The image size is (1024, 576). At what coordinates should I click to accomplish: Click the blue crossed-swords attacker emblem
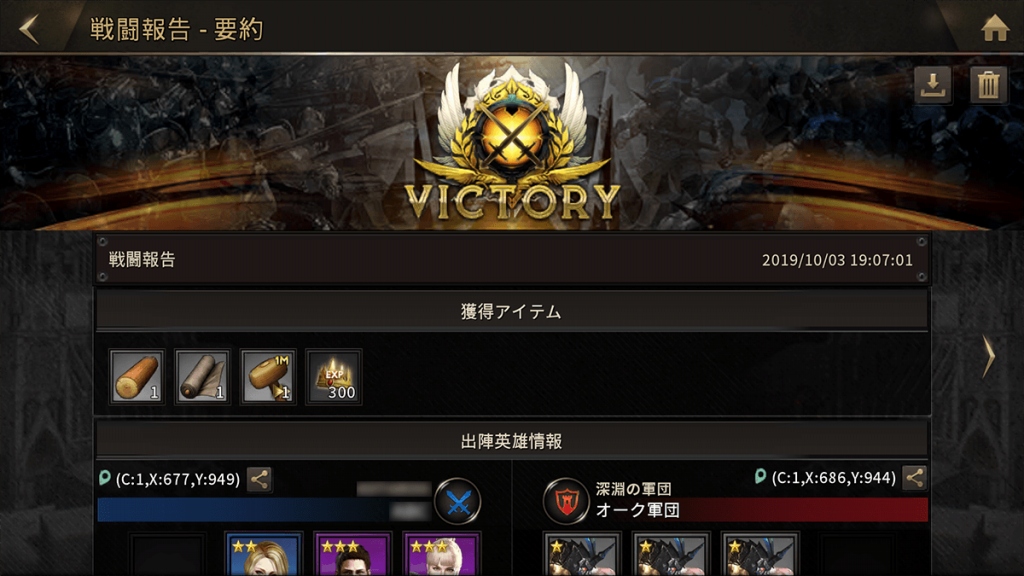pos(458,502)
